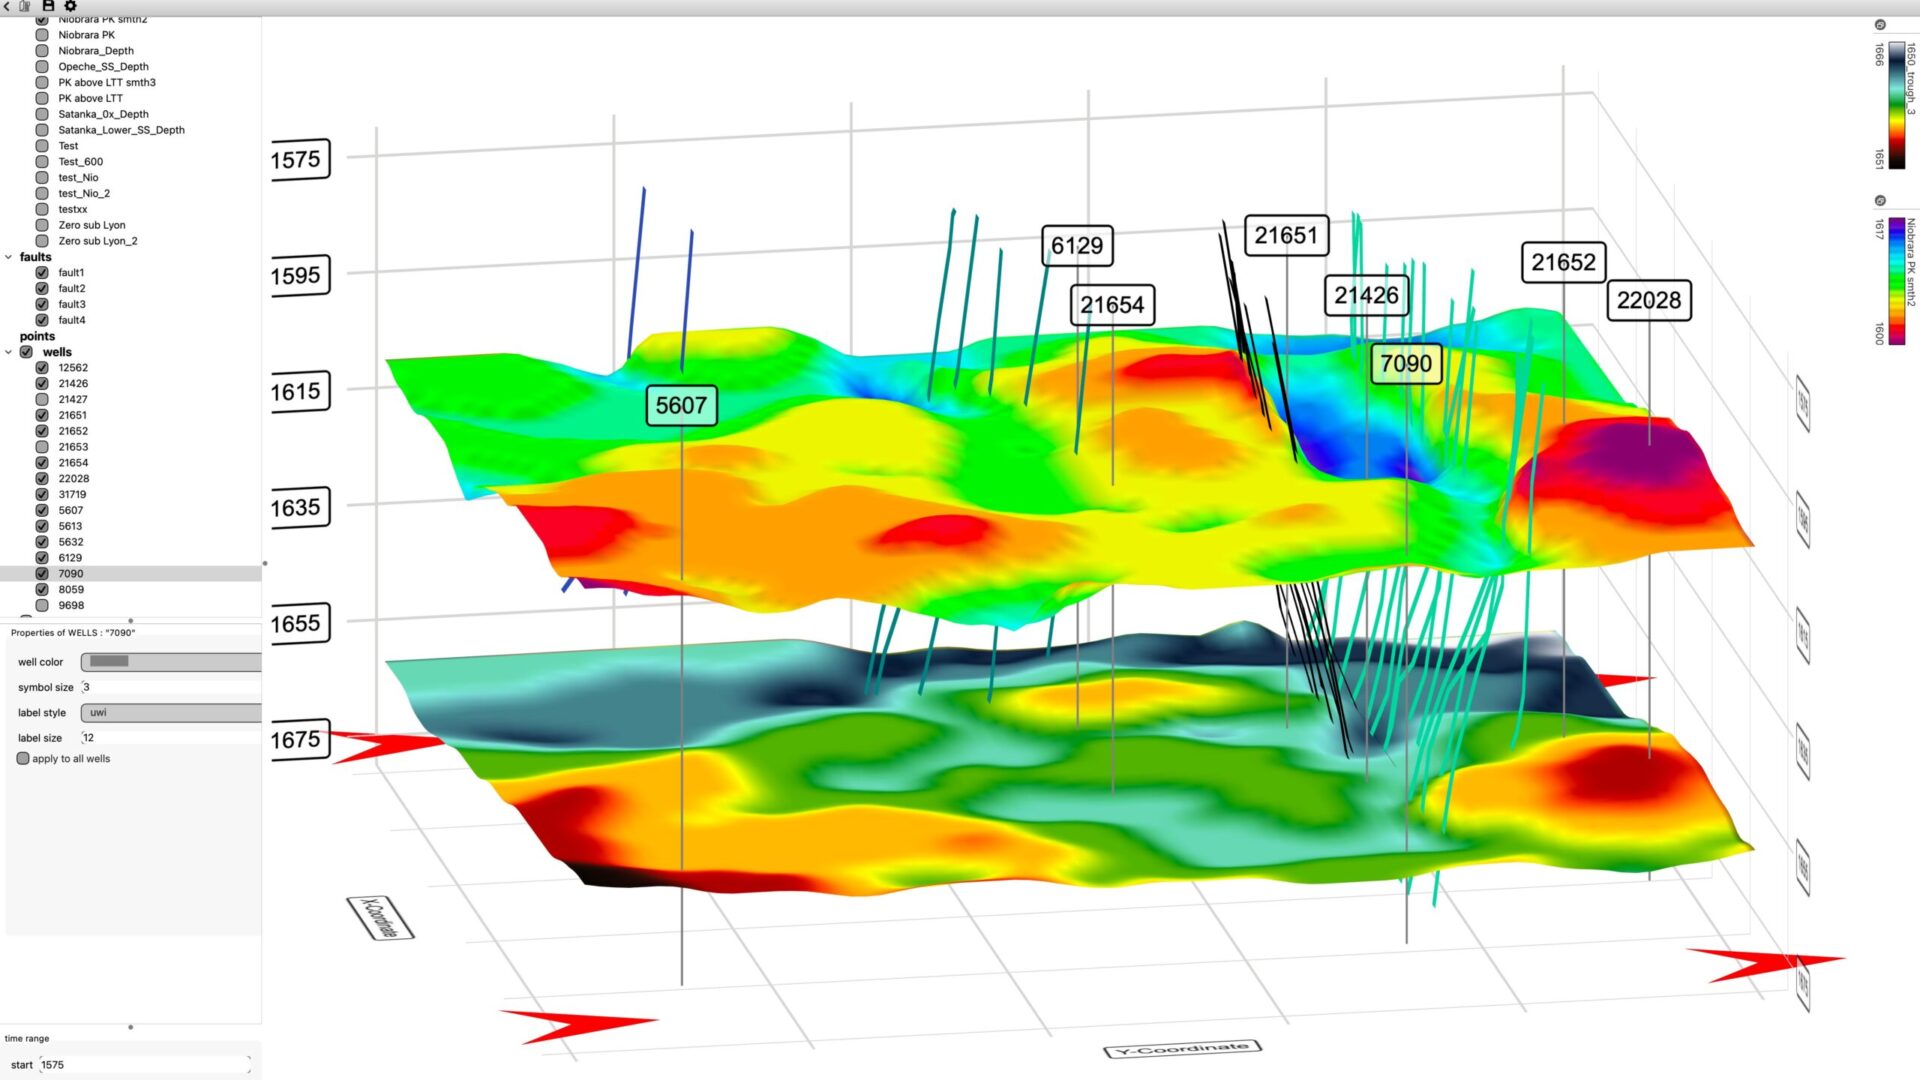Open the well color swatch

tap(170, 662)
